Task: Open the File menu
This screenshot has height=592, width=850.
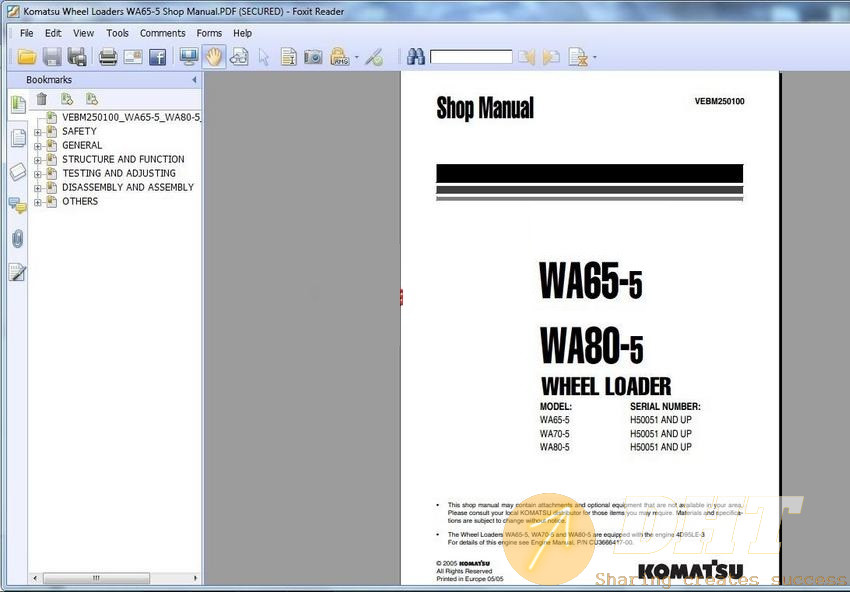Action: tap(27, 33)
